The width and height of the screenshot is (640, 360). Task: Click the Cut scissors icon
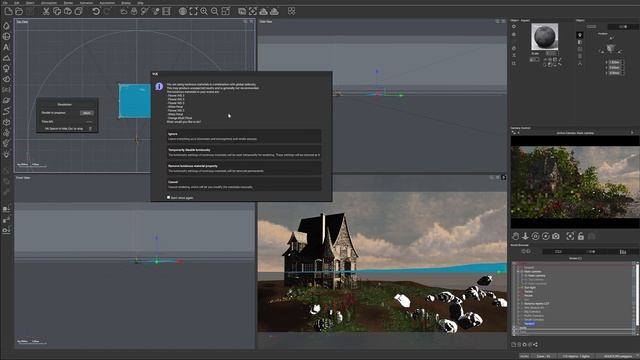pyautogui.click(x=46, y=11)
